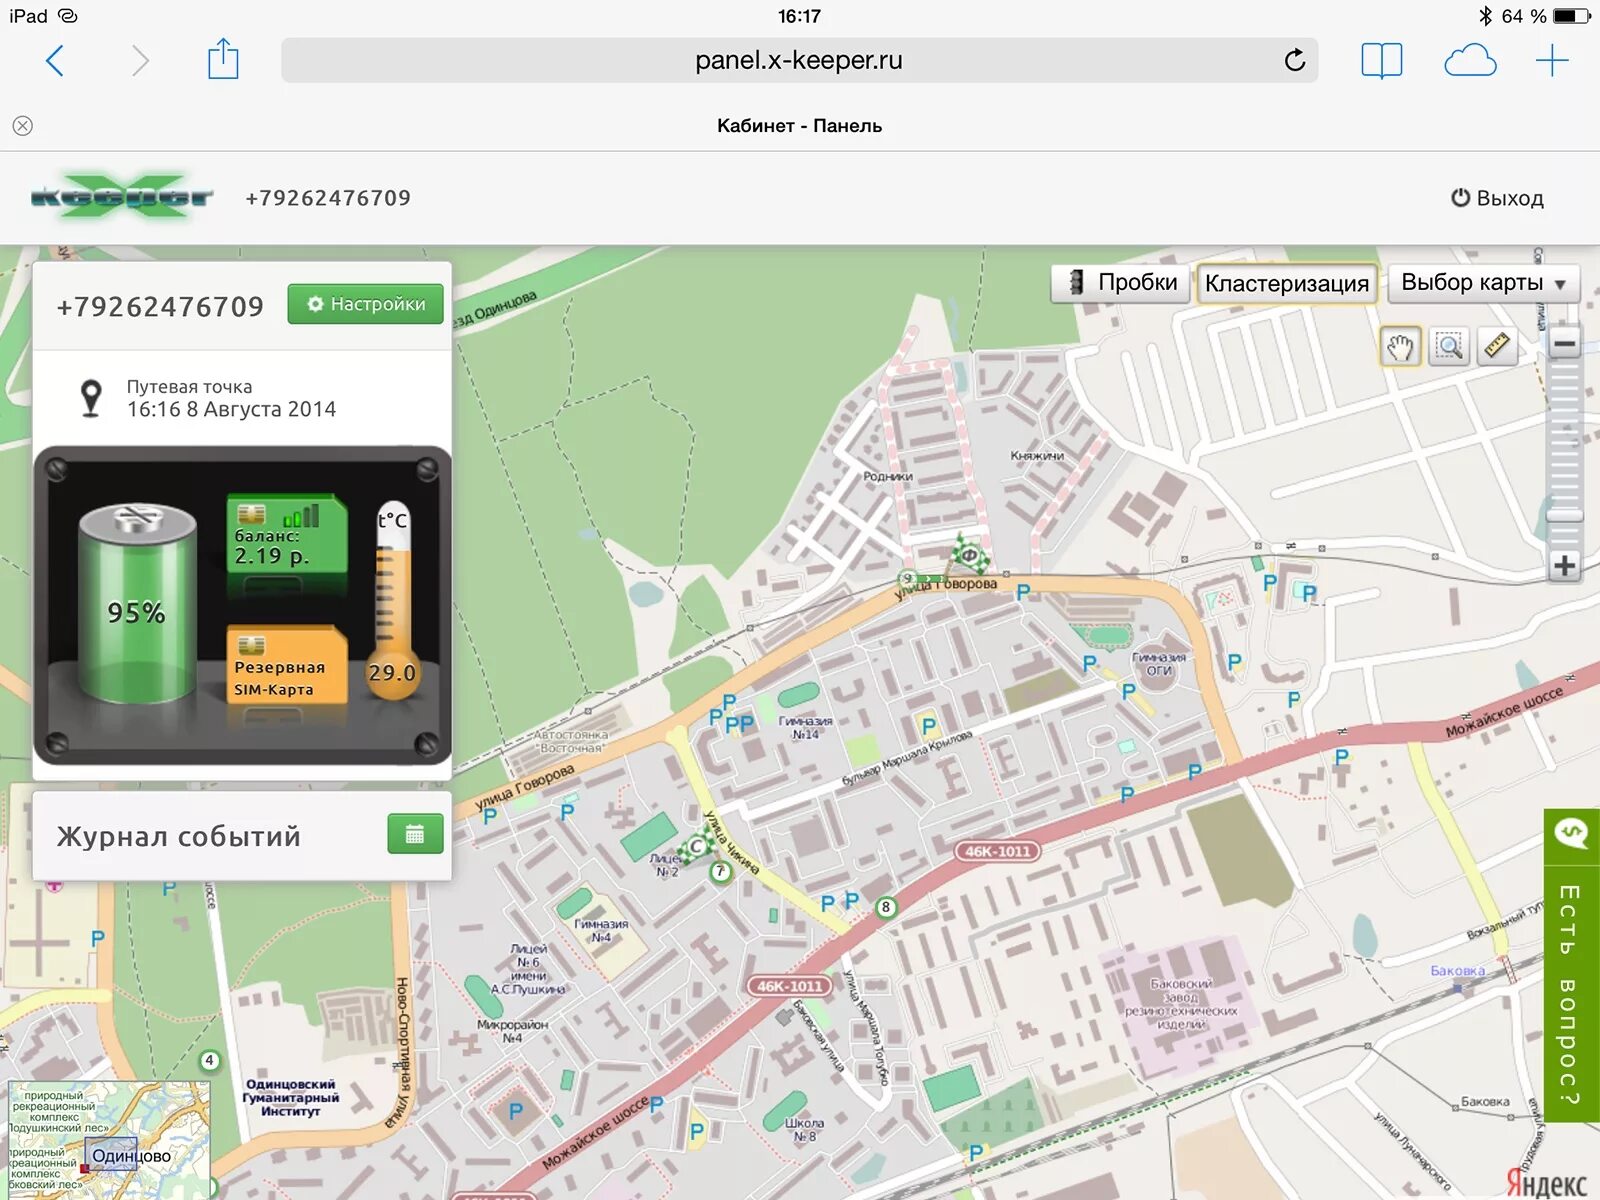
Task: Click the tracker marker near Лицей №2
Action: [697, 846]
